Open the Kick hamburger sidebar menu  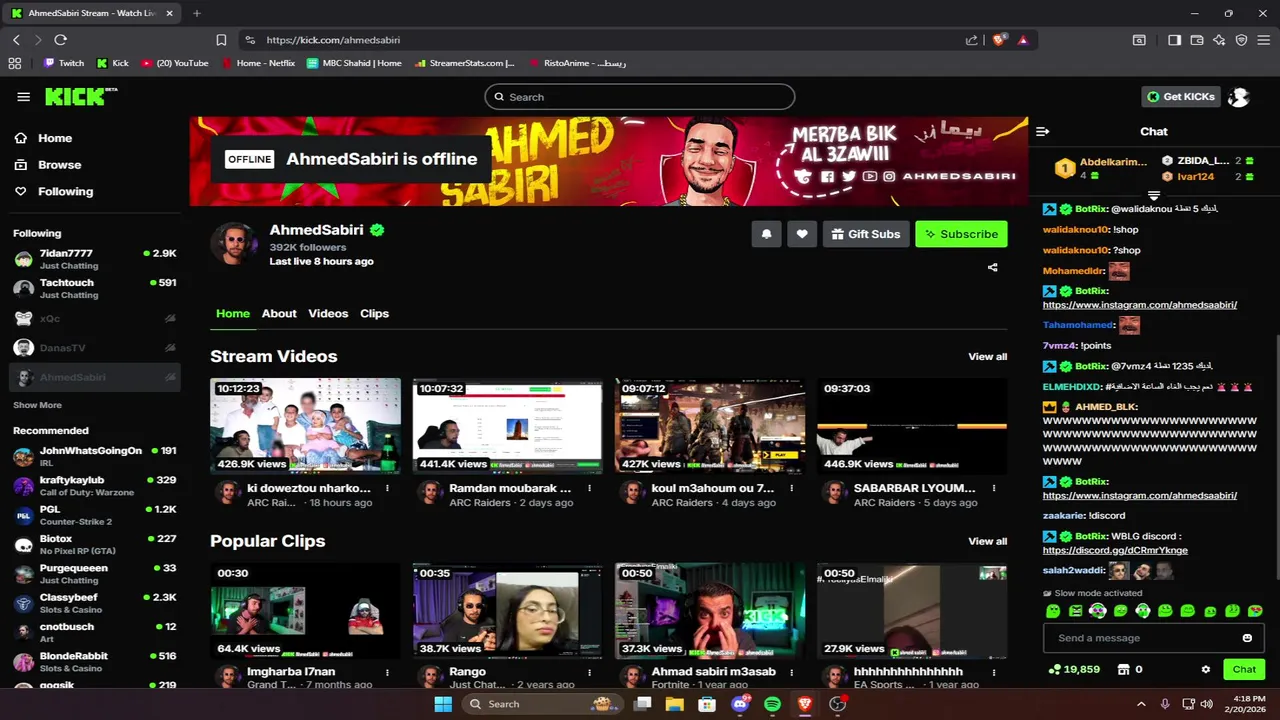pyautogui.click(x=23, y=97)
